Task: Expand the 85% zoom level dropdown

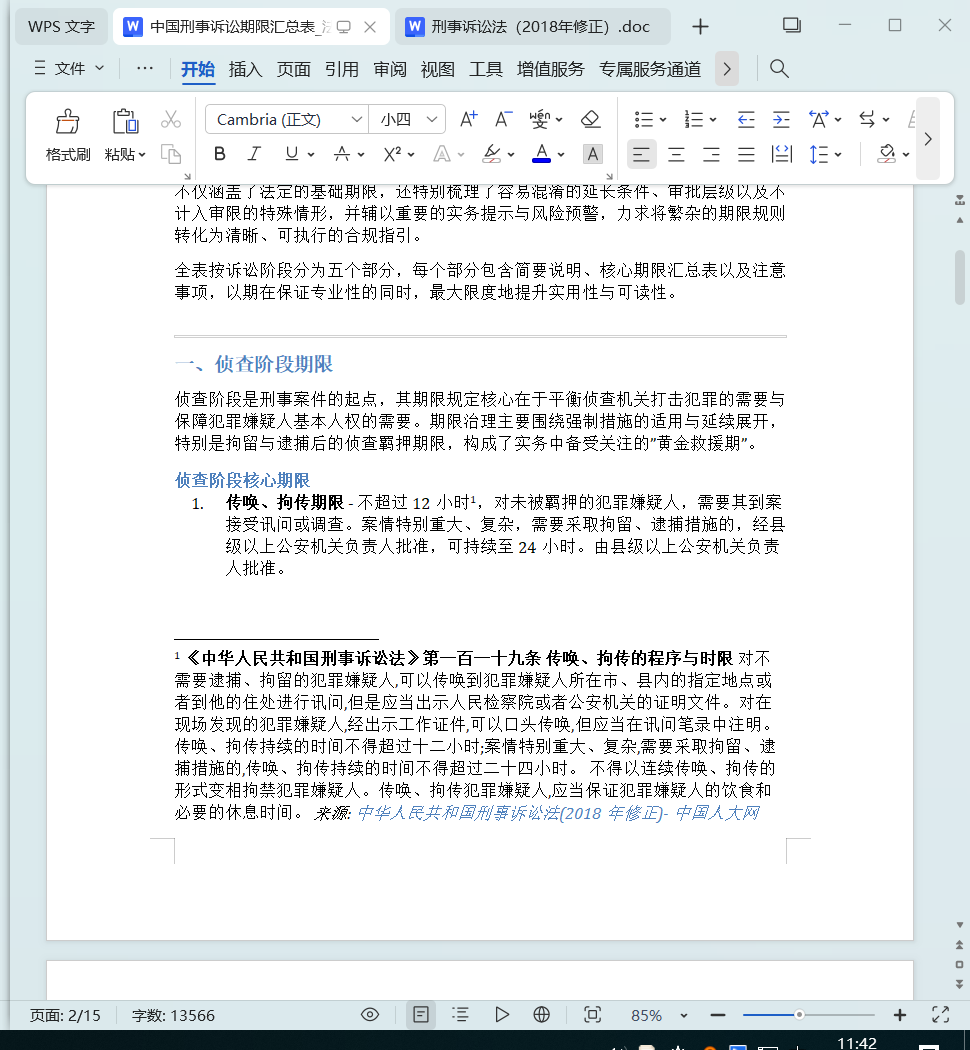Action: 684,1015
